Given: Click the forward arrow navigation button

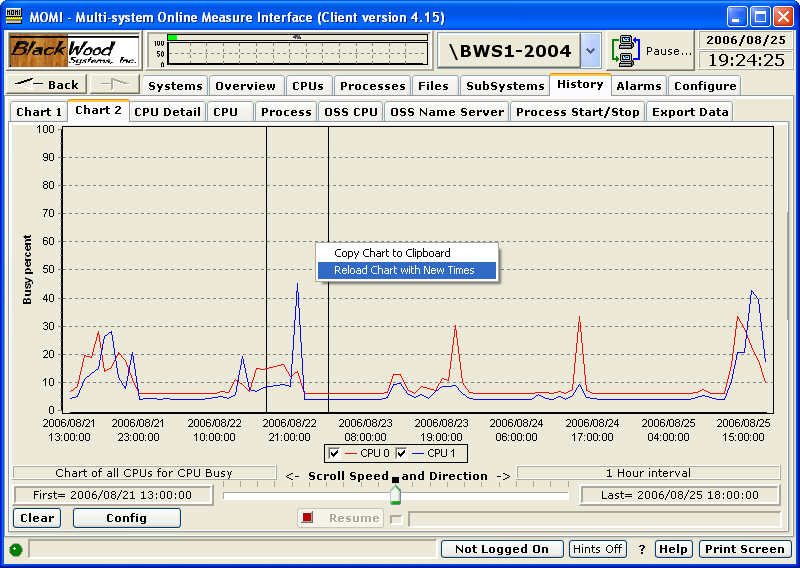Looking at the screenshot, I should pyautogui.click(x=115, y=84).
